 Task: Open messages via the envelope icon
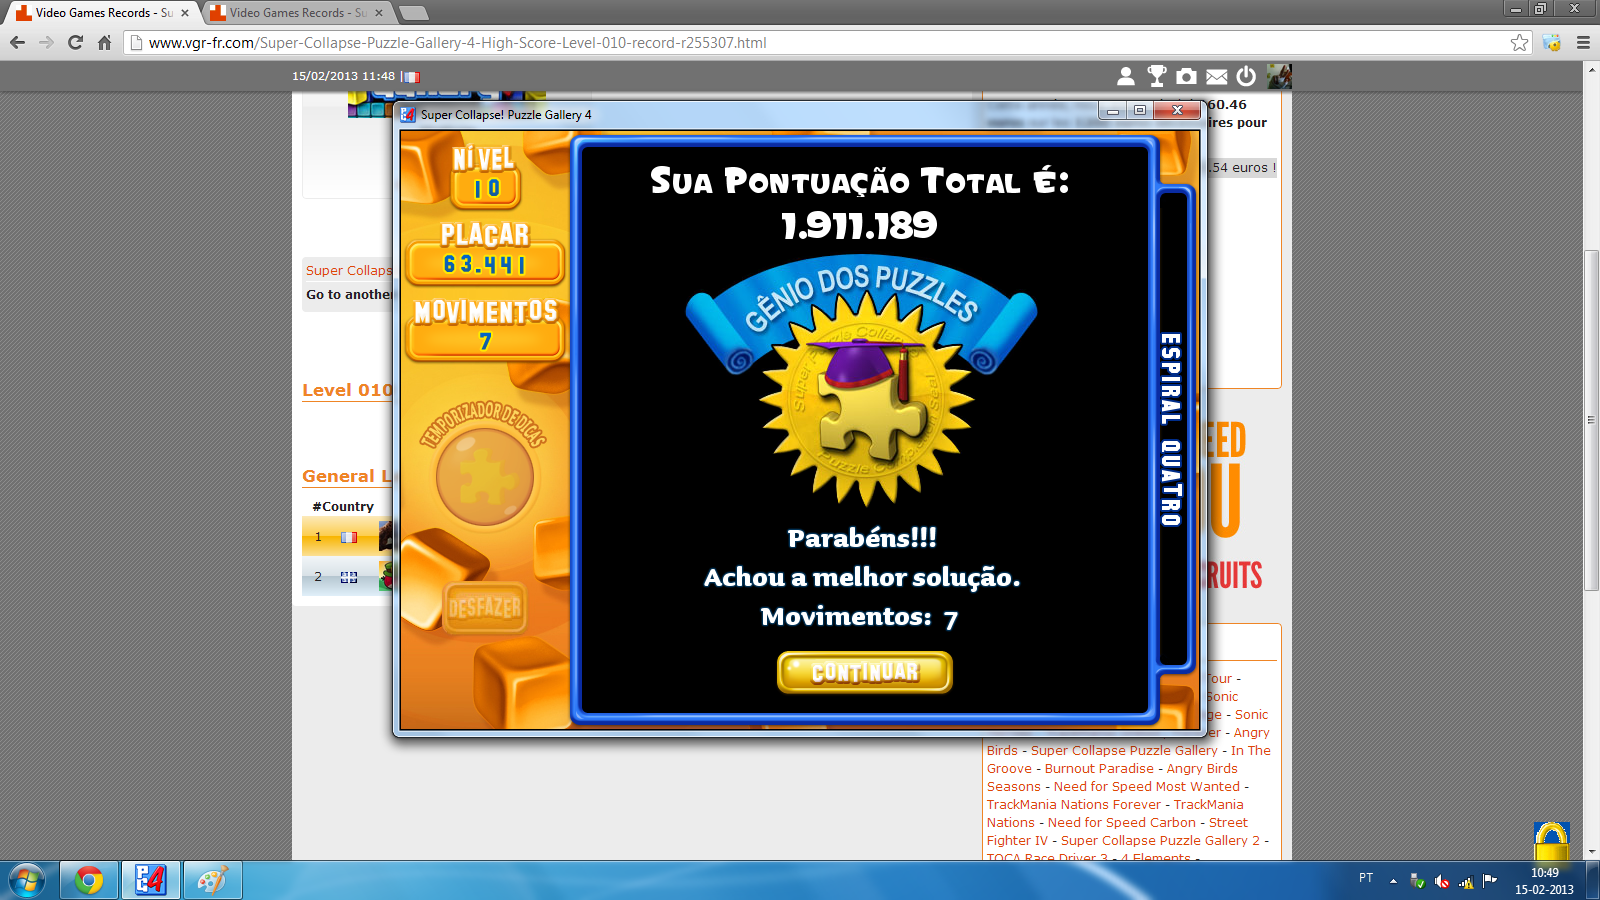pos(1216,76)
